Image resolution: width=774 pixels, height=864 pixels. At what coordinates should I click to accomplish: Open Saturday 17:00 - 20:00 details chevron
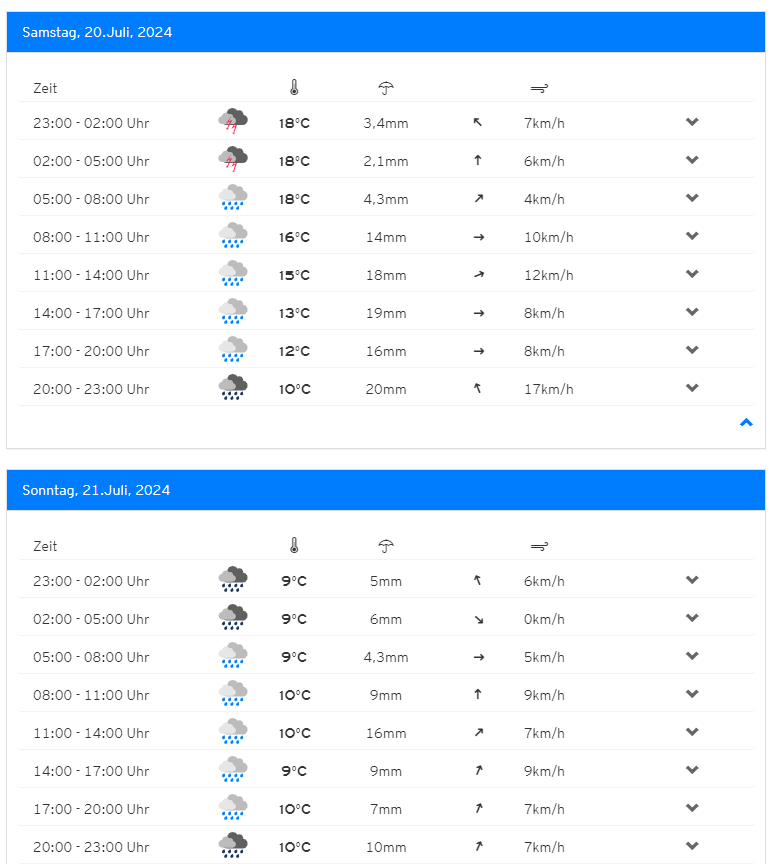pyautogui.click(x=692, y=350)
